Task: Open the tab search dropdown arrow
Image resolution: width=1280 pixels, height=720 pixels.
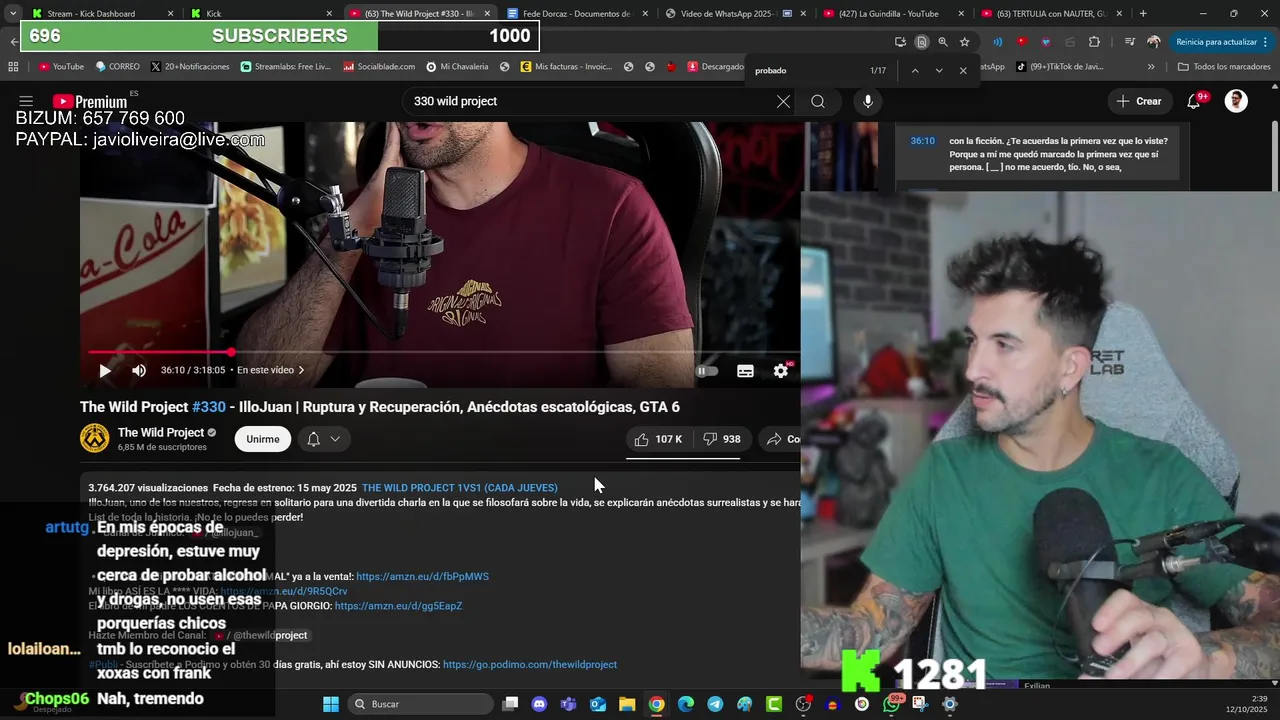Action: point(12,14)
